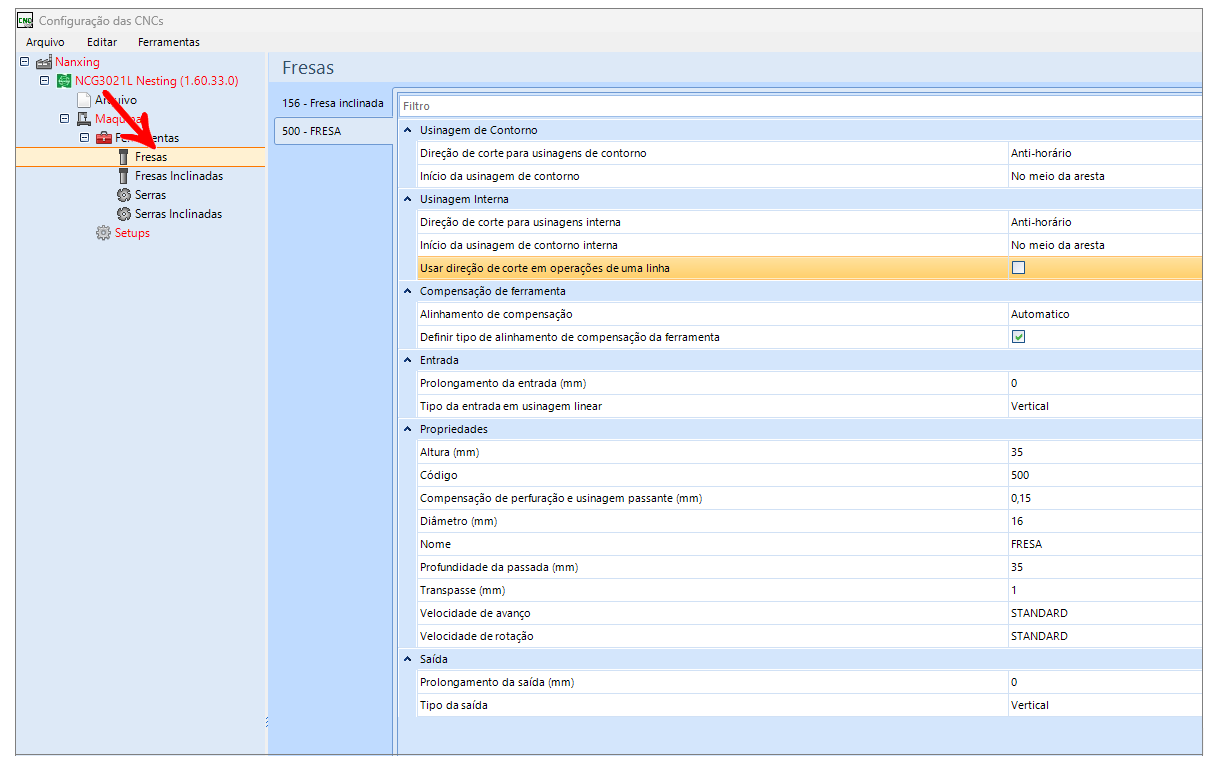Edit 'Transpasse (mm)' value 1
This screenshot has width=1230, height=781.
pos(1104,590)
